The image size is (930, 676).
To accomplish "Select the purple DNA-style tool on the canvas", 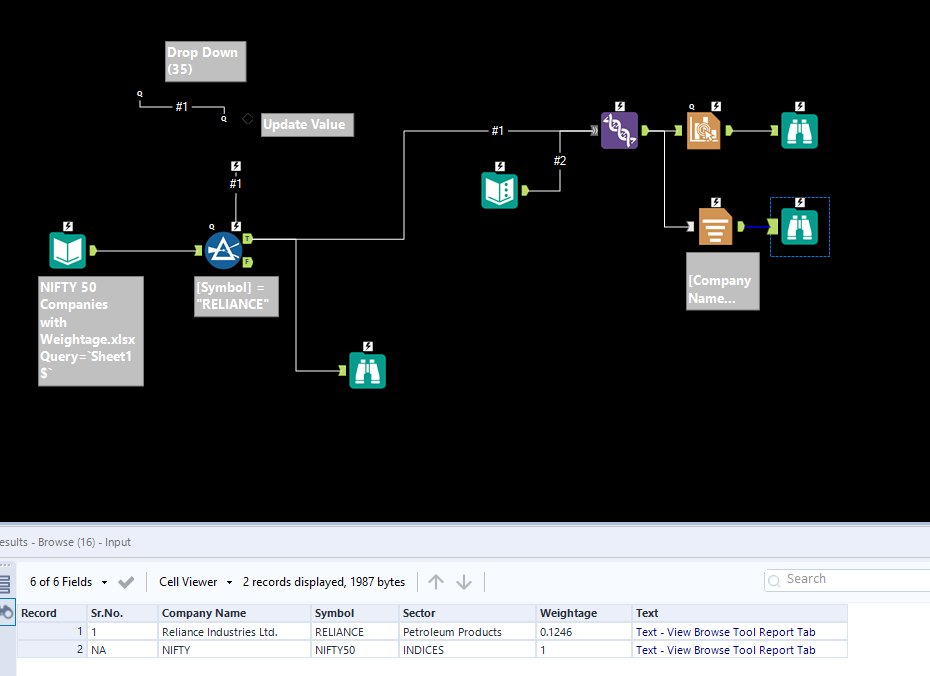I will pos(619,130).
